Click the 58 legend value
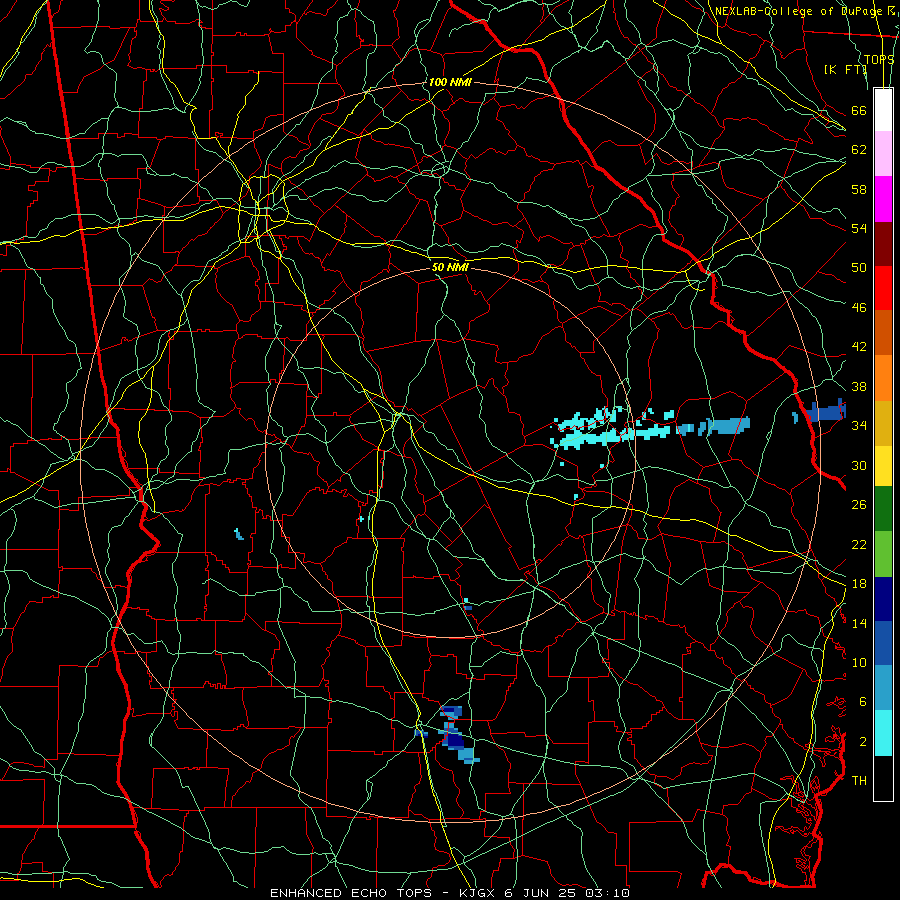The image size is (900, 900). [859, 189]
